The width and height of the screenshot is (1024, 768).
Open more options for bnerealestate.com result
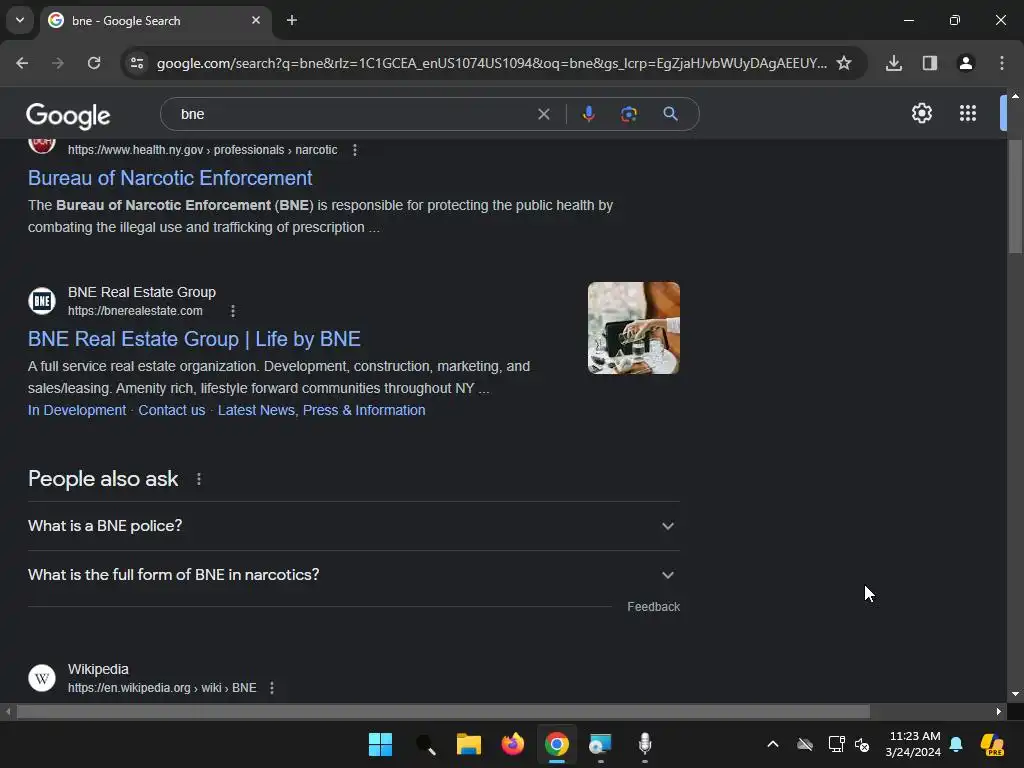(233, 311)
